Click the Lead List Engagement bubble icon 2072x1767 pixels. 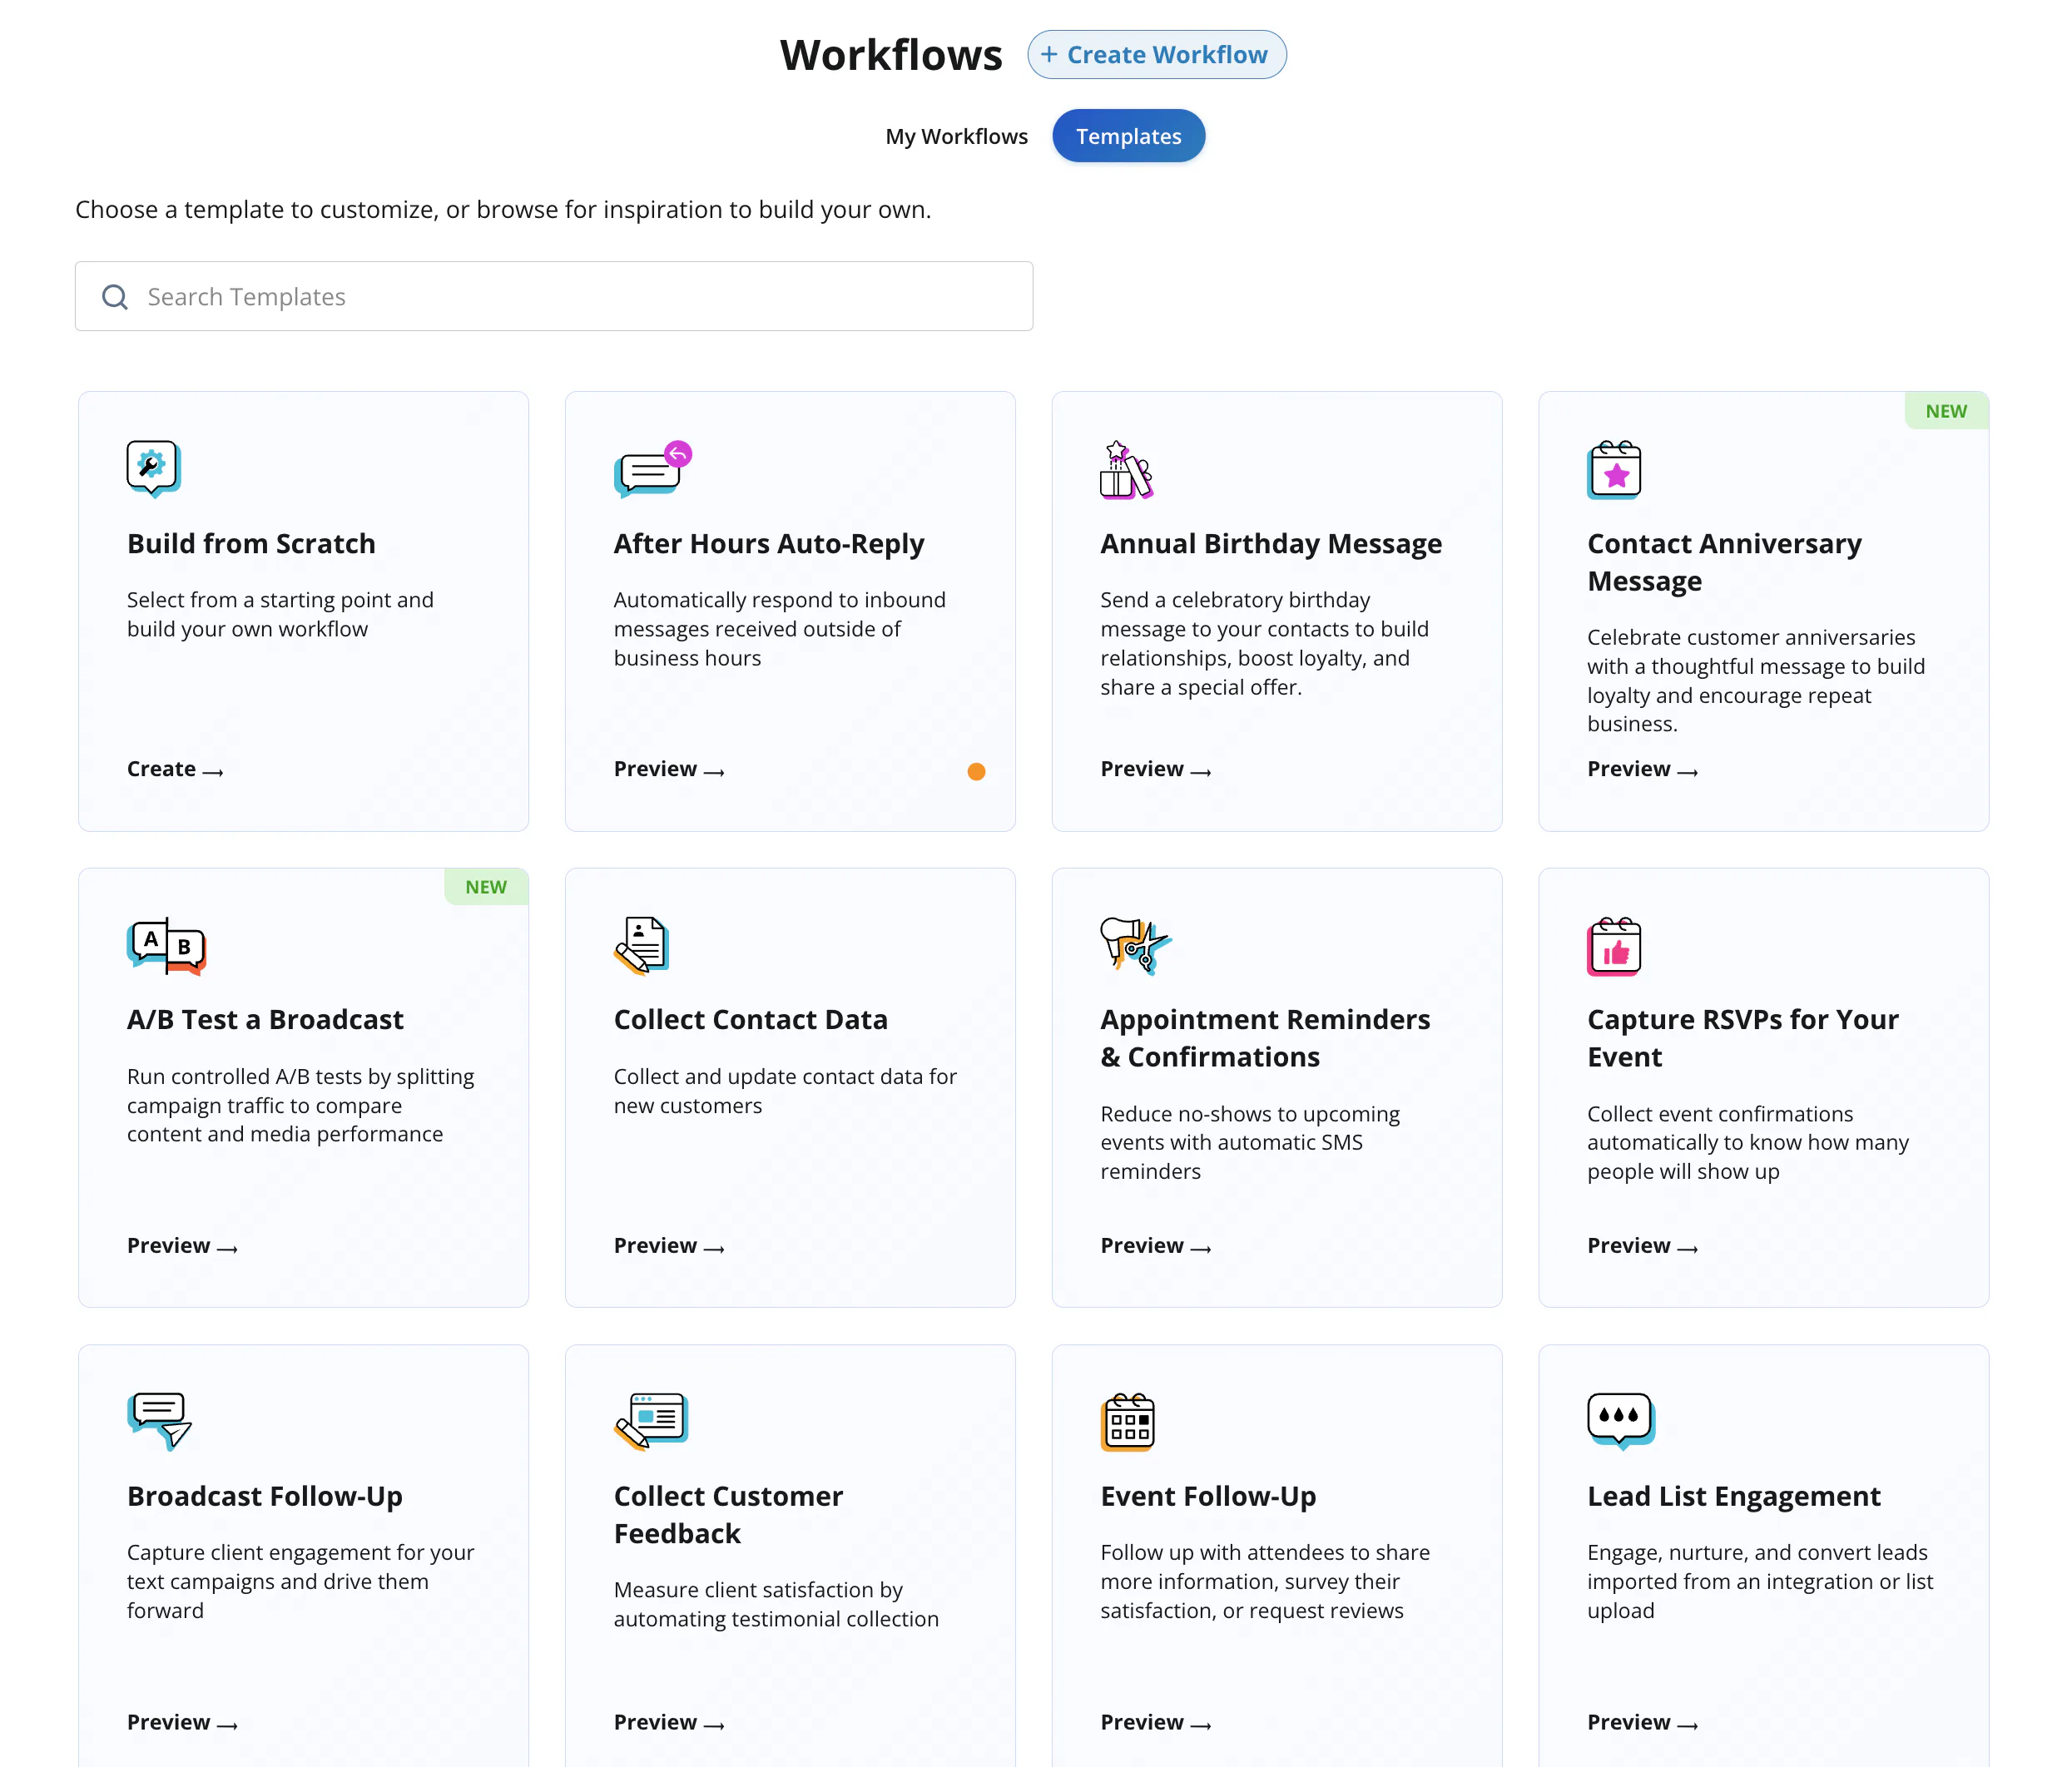[x=1621, y=1421]
